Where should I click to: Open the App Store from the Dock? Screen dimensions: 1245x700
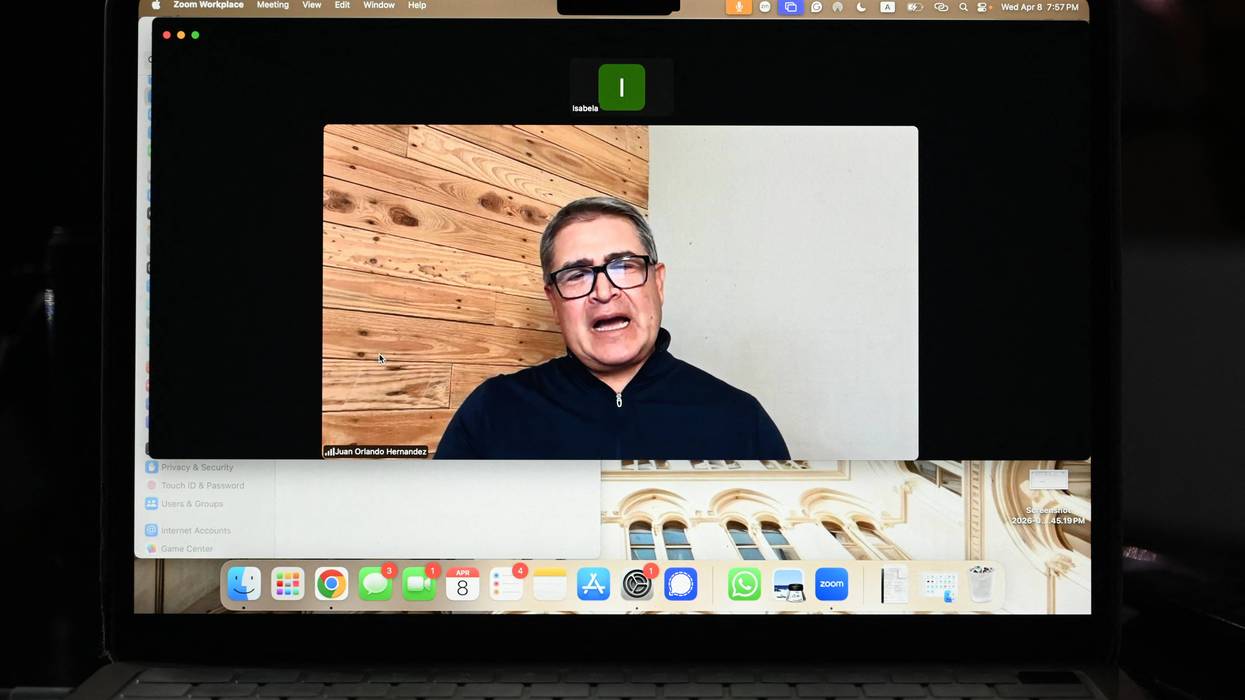point(593,584)
